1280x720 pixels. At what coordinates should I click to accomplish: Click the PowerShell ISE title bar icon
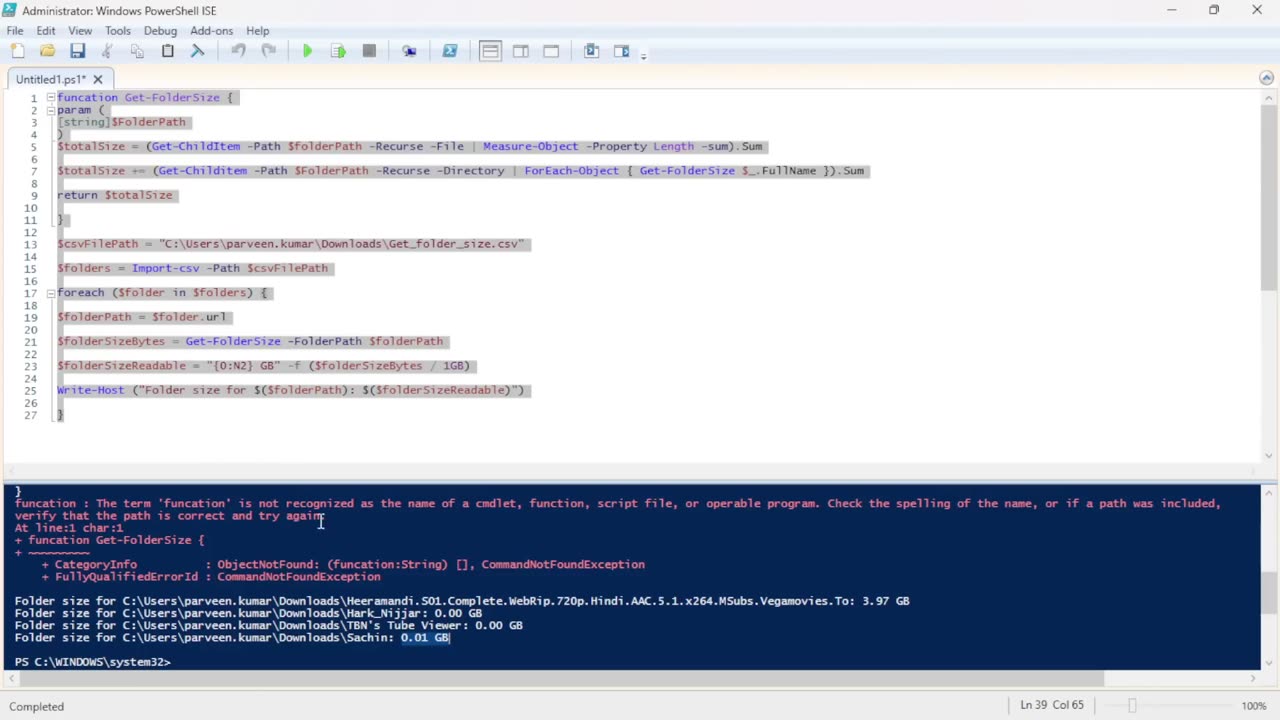[x=10, y=10]
